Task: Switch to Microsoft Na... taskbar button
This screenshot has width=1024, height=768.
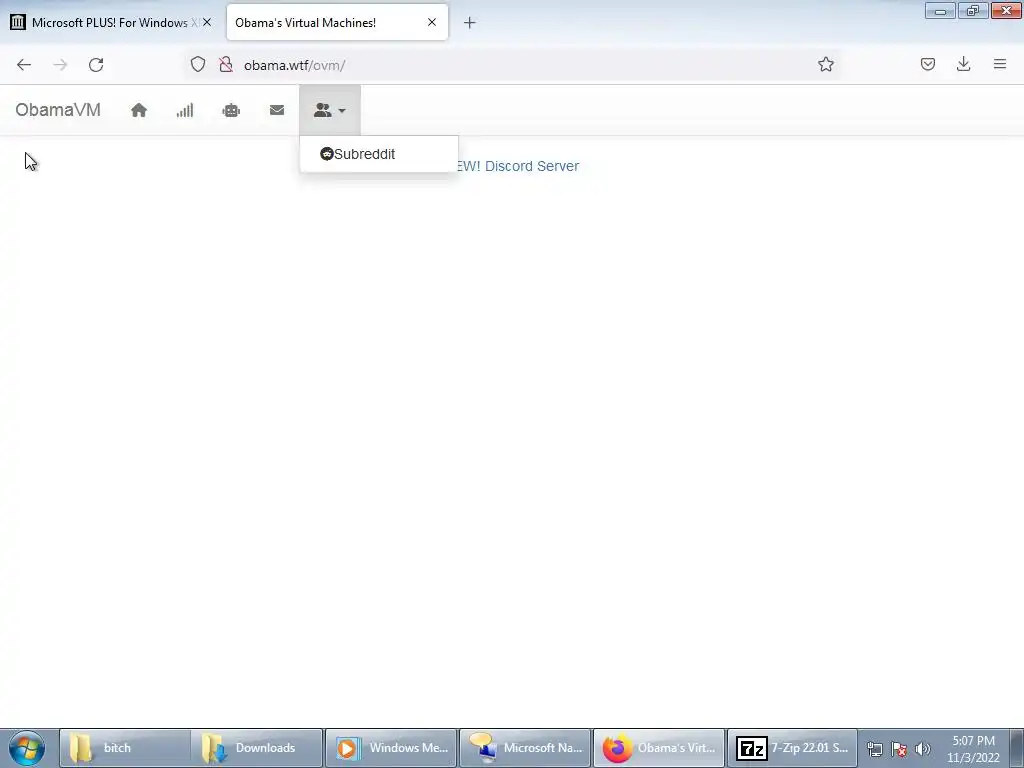Action: click(x=525, y=748)
